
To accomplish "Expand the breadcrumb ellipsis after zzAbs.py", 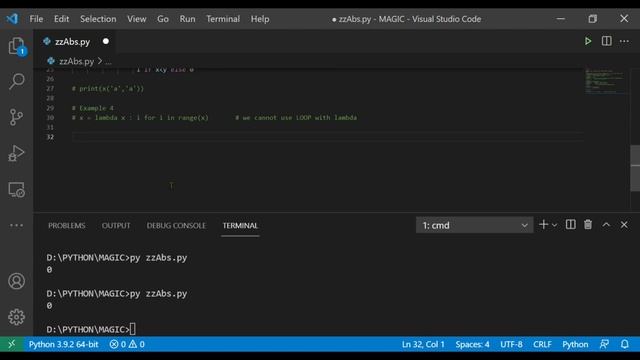I will 108,62.
